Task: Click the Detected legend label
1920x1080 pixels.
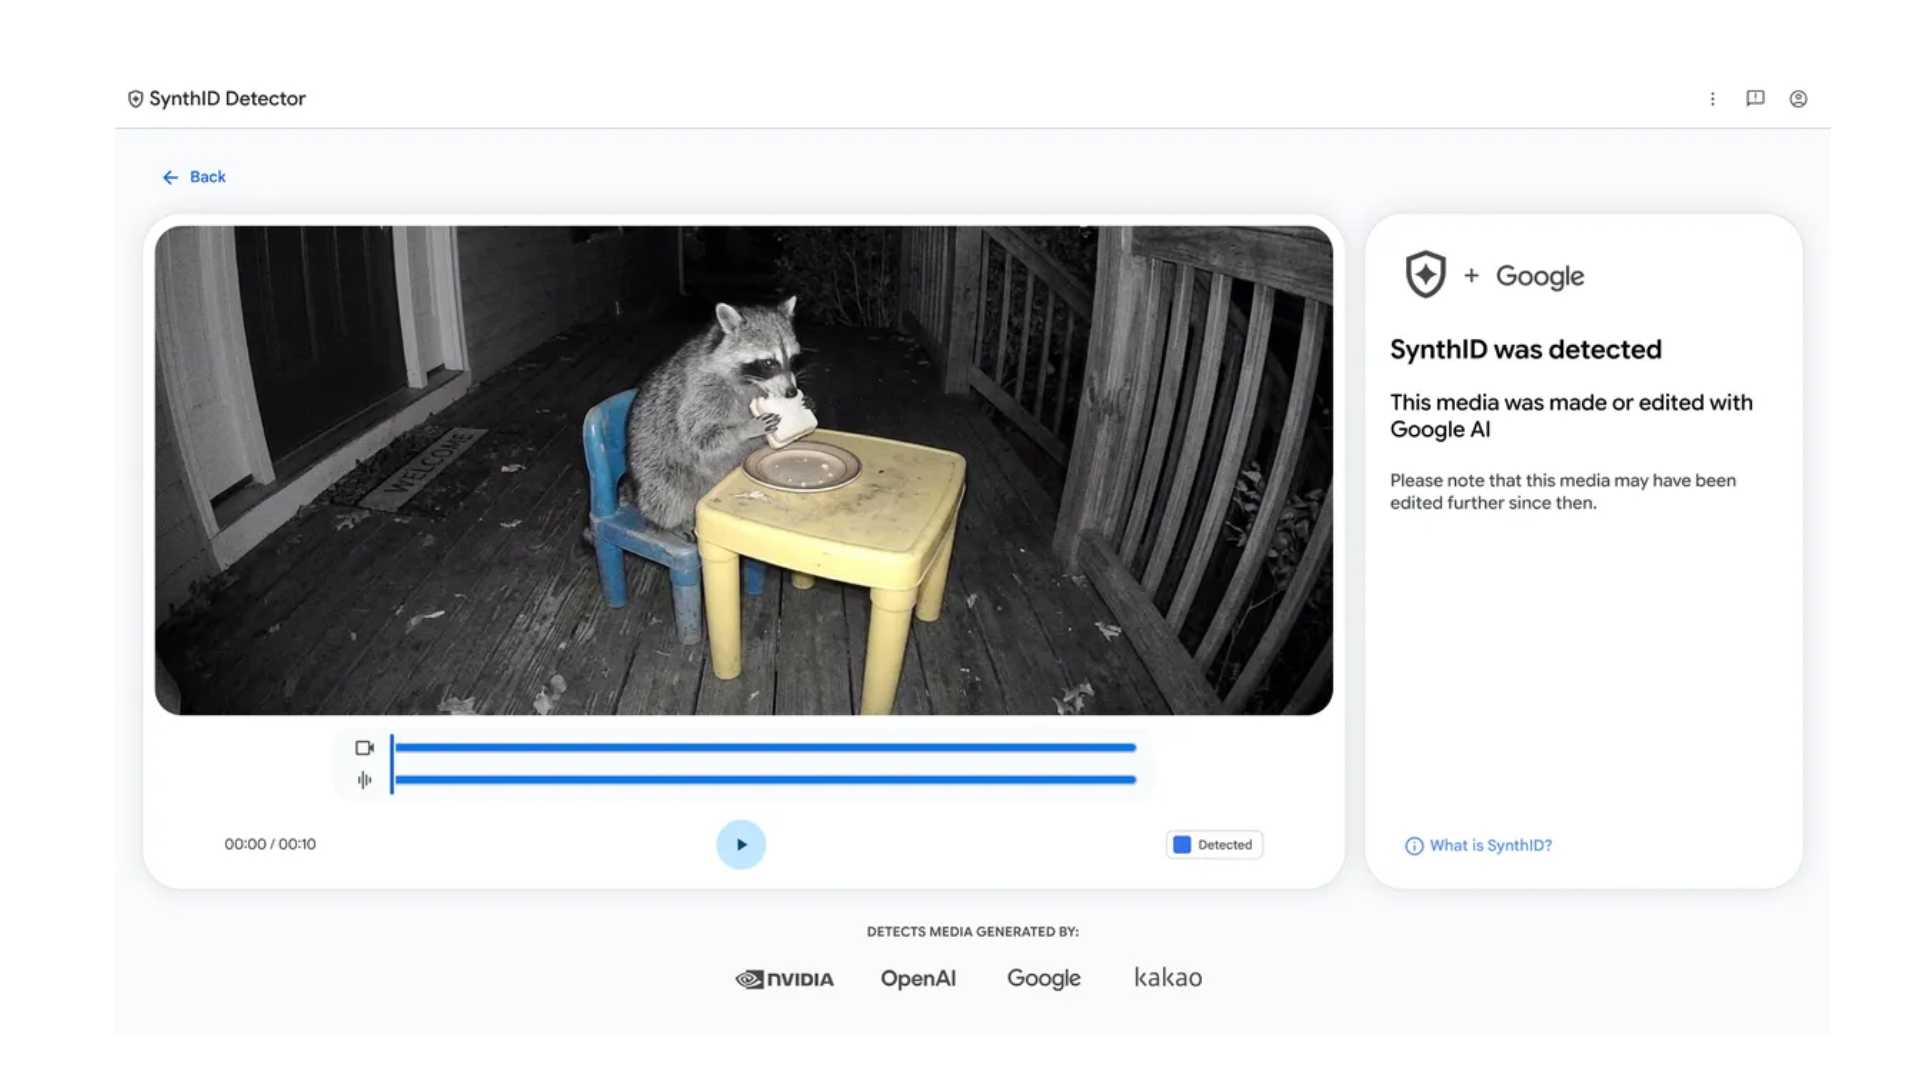Action: pos(1225,845)
